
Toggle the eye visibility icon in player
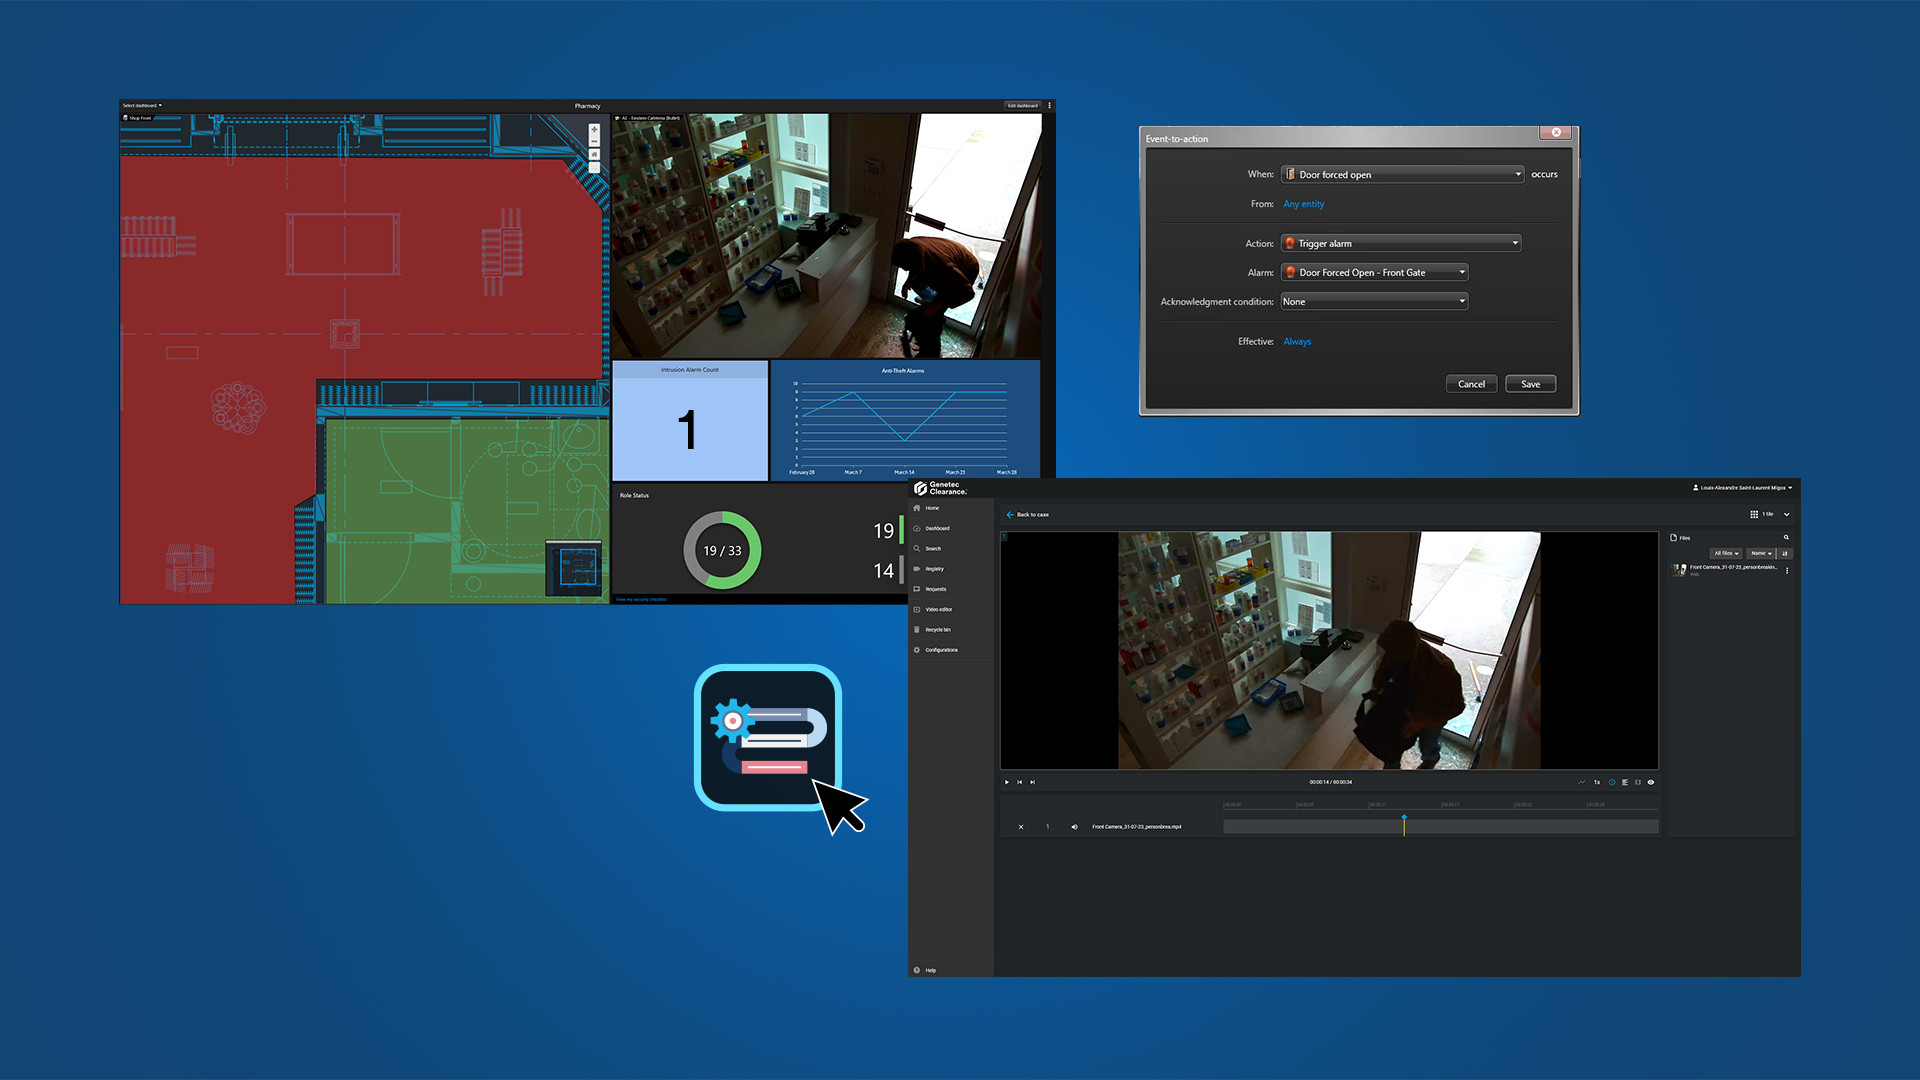tap(1651, 782)
